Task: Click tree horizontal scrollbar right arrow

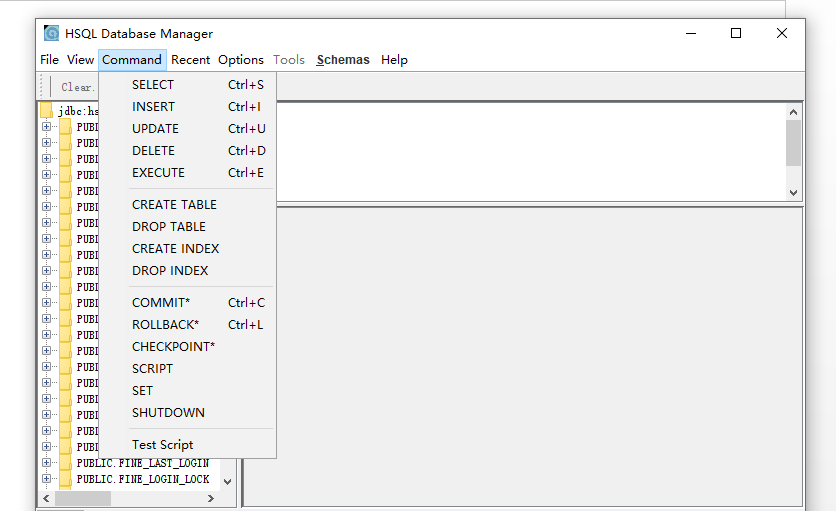Action: 211,498
